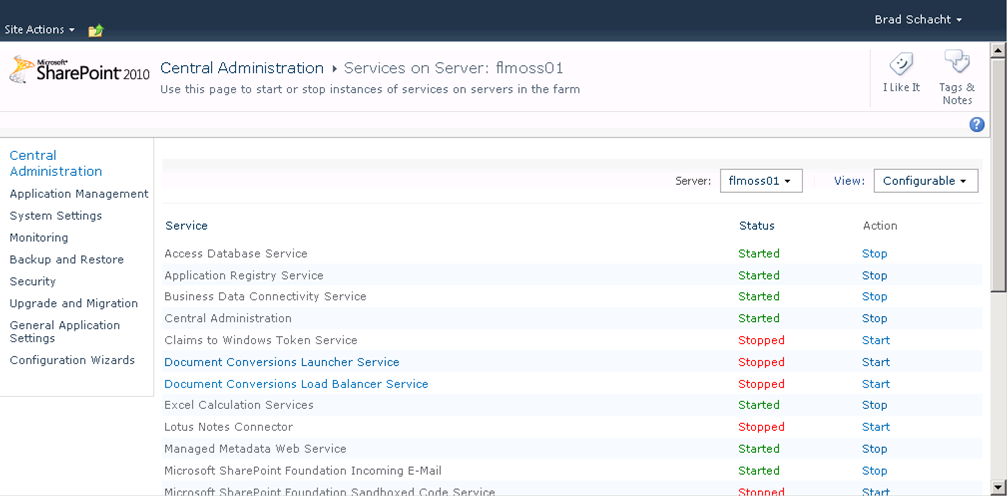Screen dimensions: 1008x497
Task: Stop the Access Database Service
Action: tap(874, 254)
